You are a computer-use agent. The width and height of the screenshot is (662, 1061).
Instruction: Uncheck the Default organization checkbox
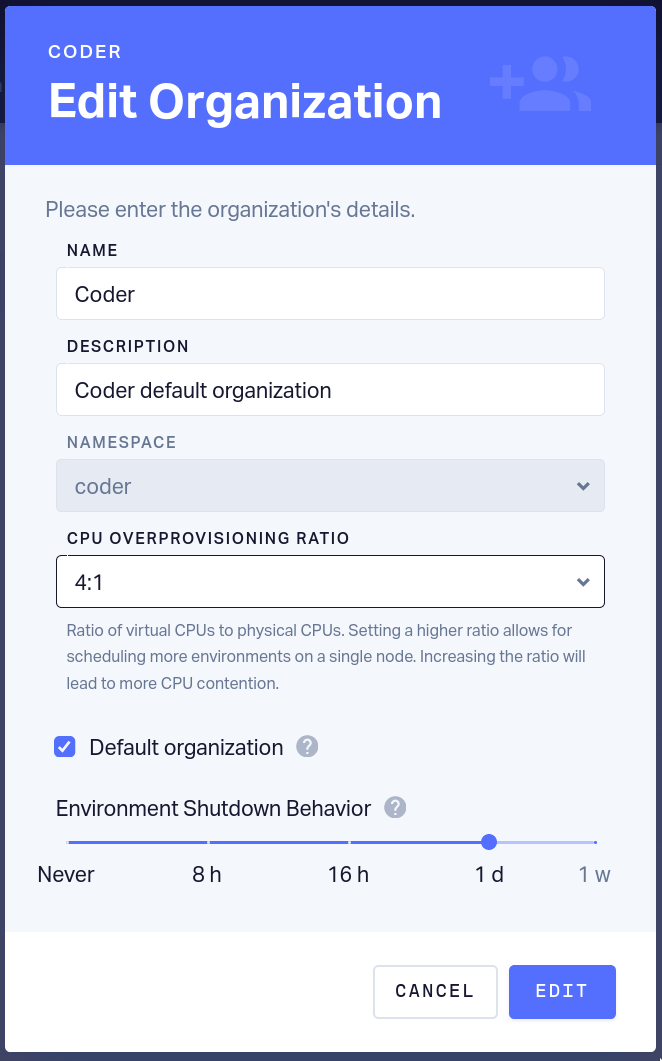coord(65,747)
